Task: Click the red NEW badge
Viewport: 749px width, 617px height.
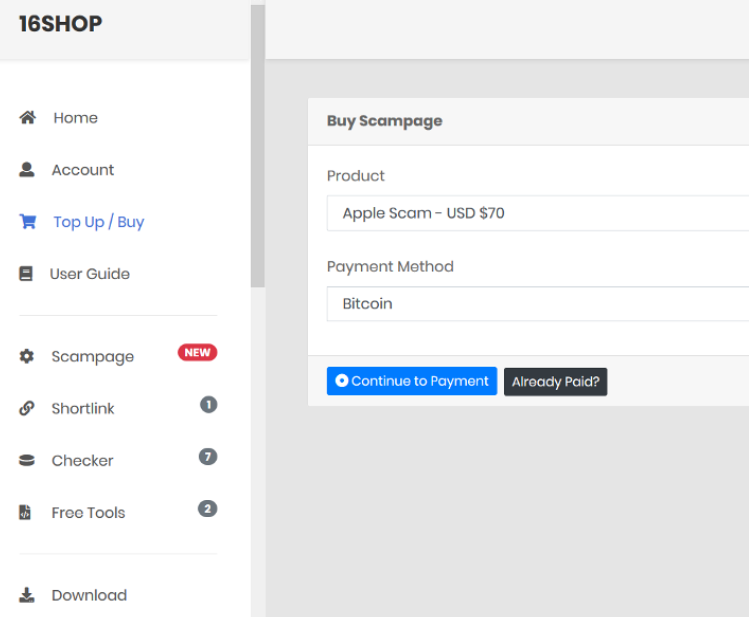Action: point(197,352)
